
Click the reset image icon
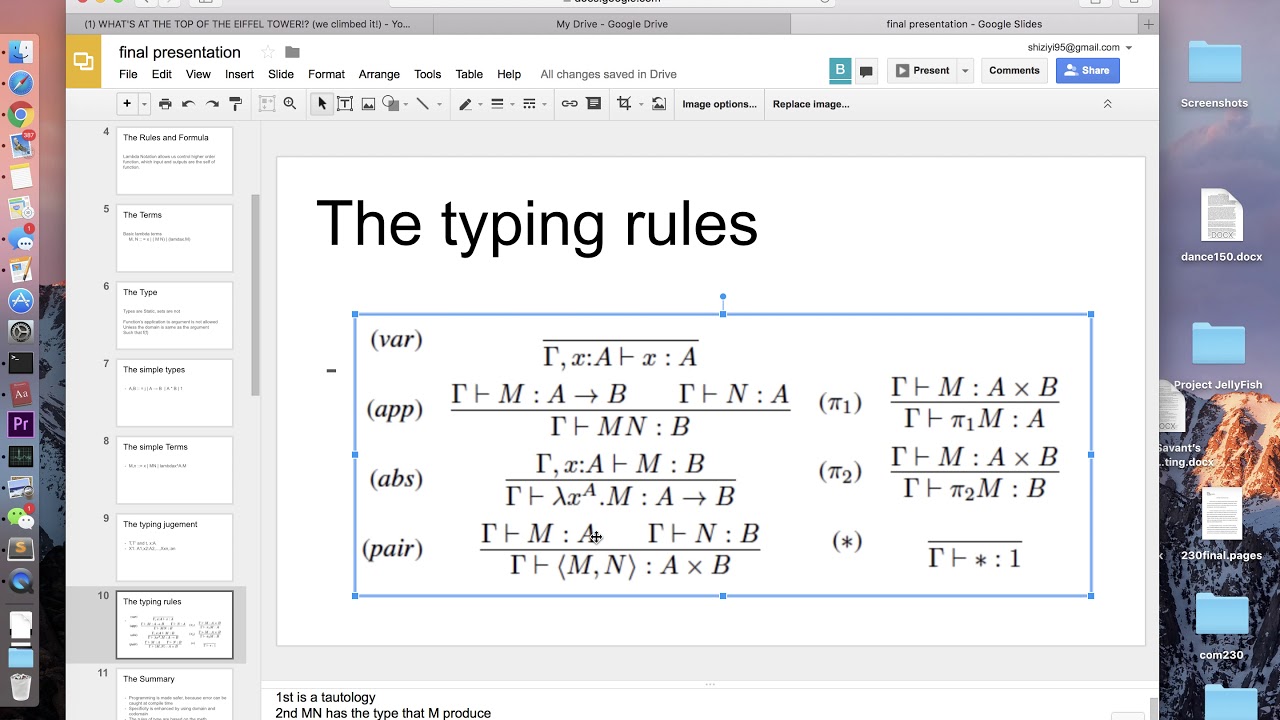pyautogui.click(x=658, y=103)
